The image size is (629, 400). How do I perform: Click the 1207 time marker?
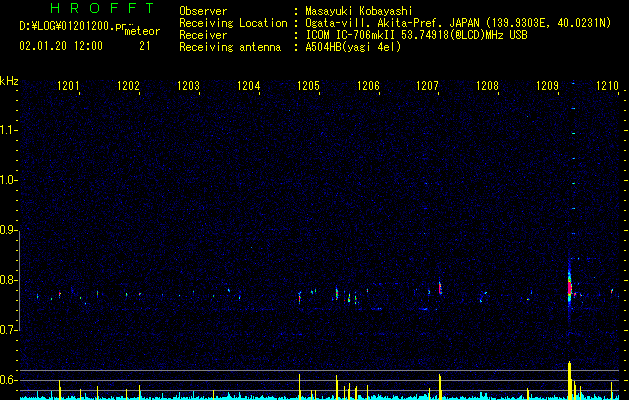click(x=428, y=86)
